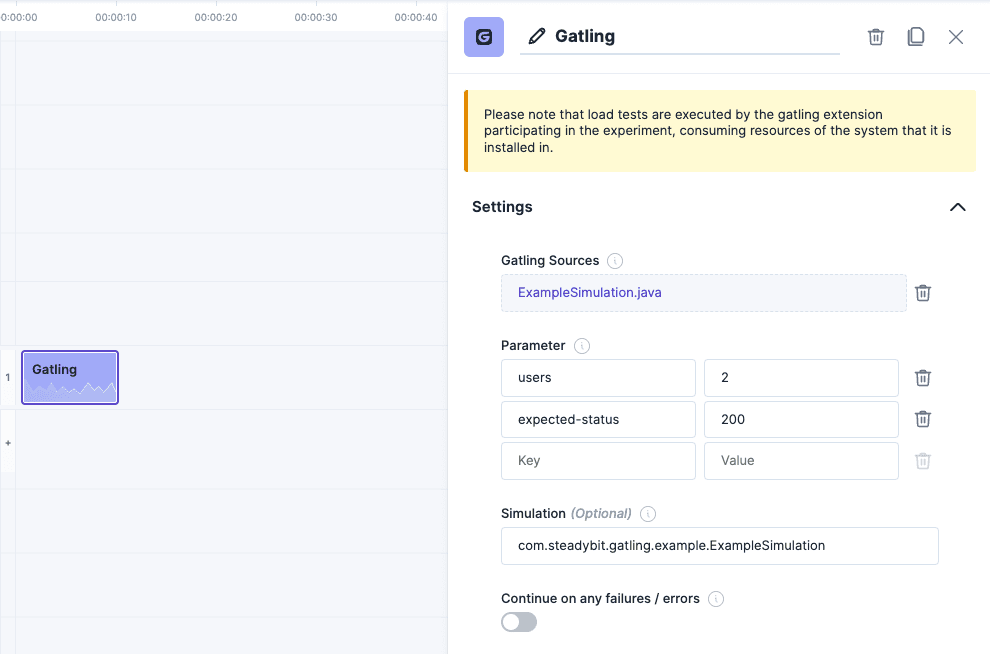Click the empty Key parameter field

(x=598, y=460)
